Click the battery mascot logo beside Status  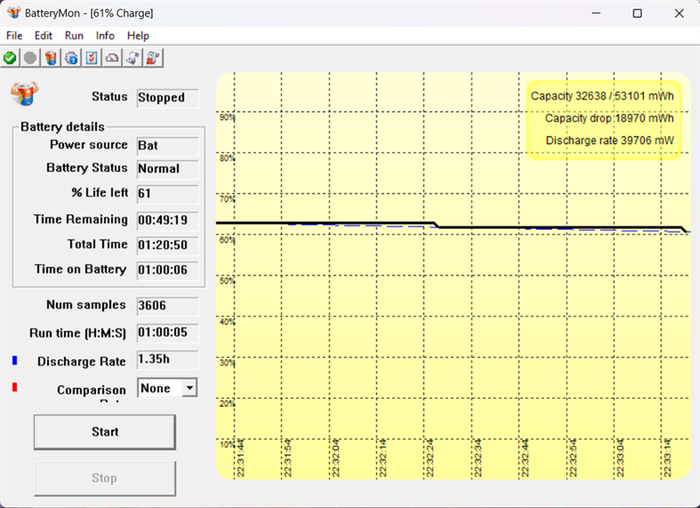pos(25,94)
